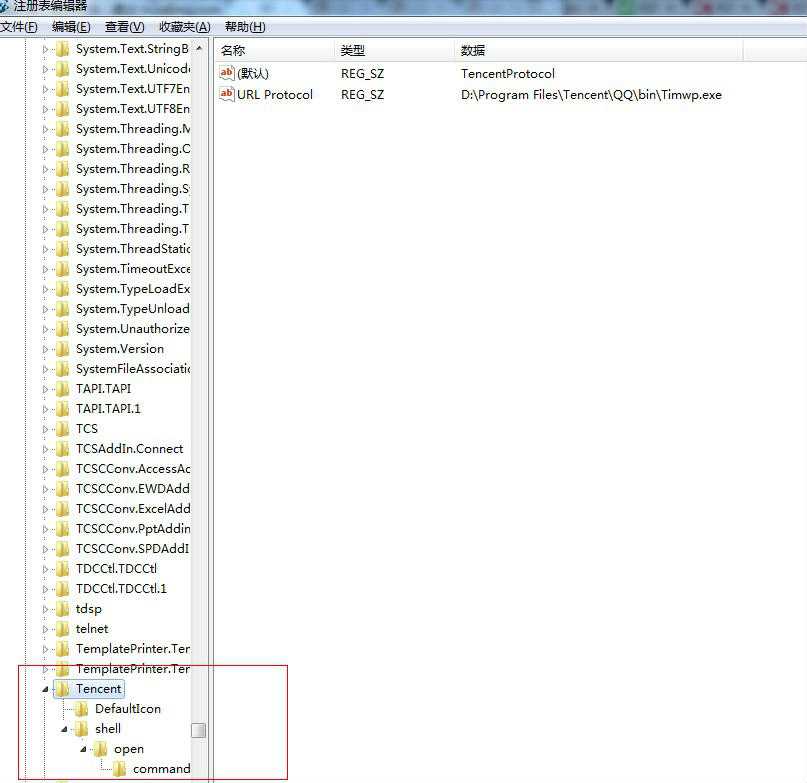This screenshot has height=783, width=807.
Task: Click the SystemFileAssociati folder icon
Action: click(x=62, y=369)
